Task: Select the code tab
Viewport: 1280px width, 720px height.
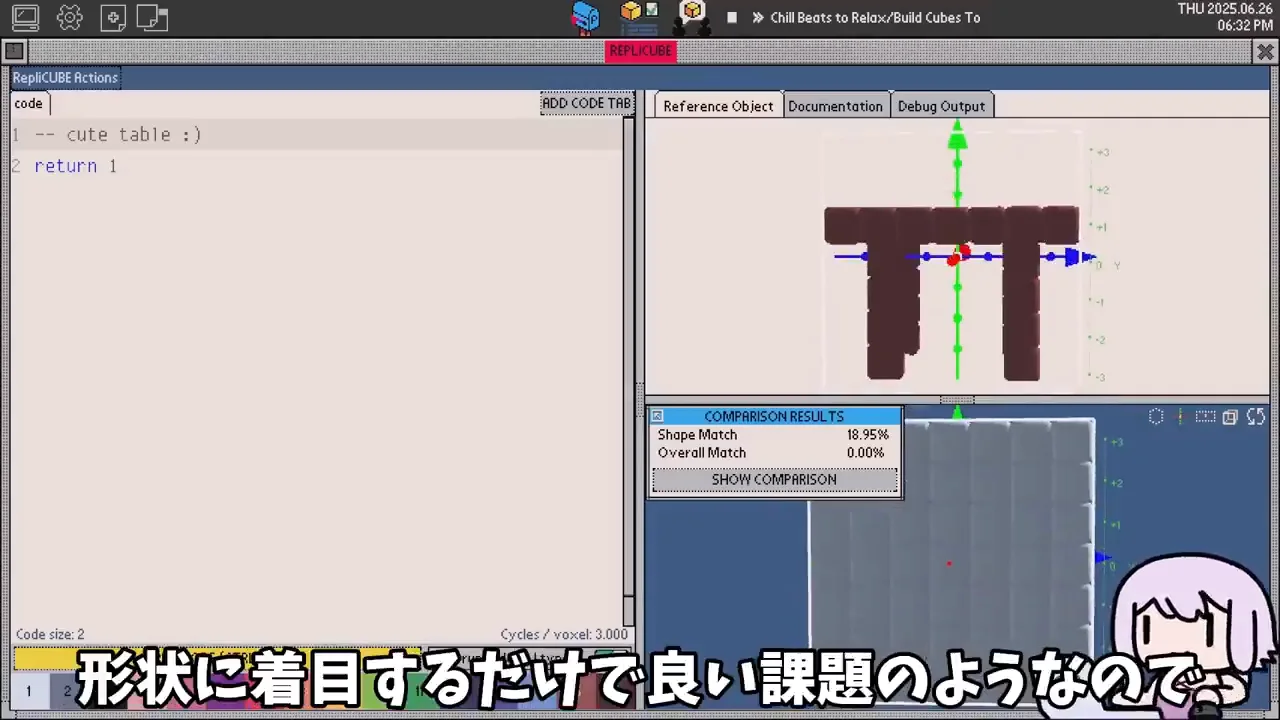Action: tap(29, 103)
